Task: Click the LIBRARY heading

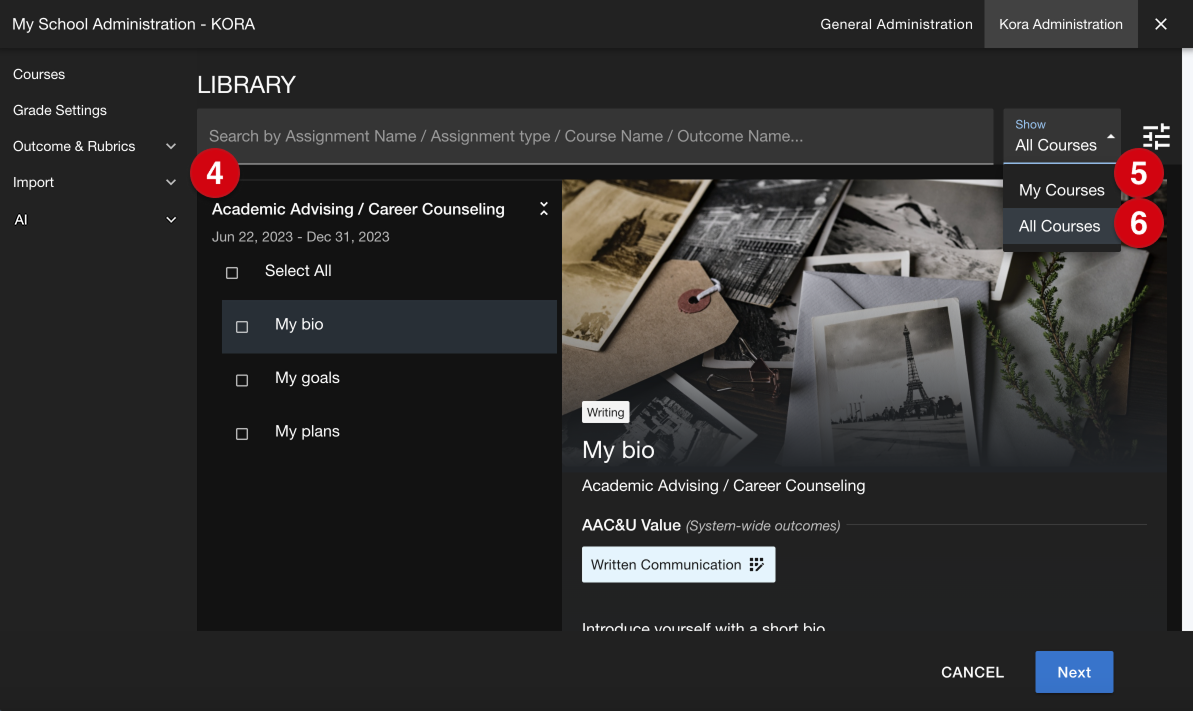Action: 246,84
